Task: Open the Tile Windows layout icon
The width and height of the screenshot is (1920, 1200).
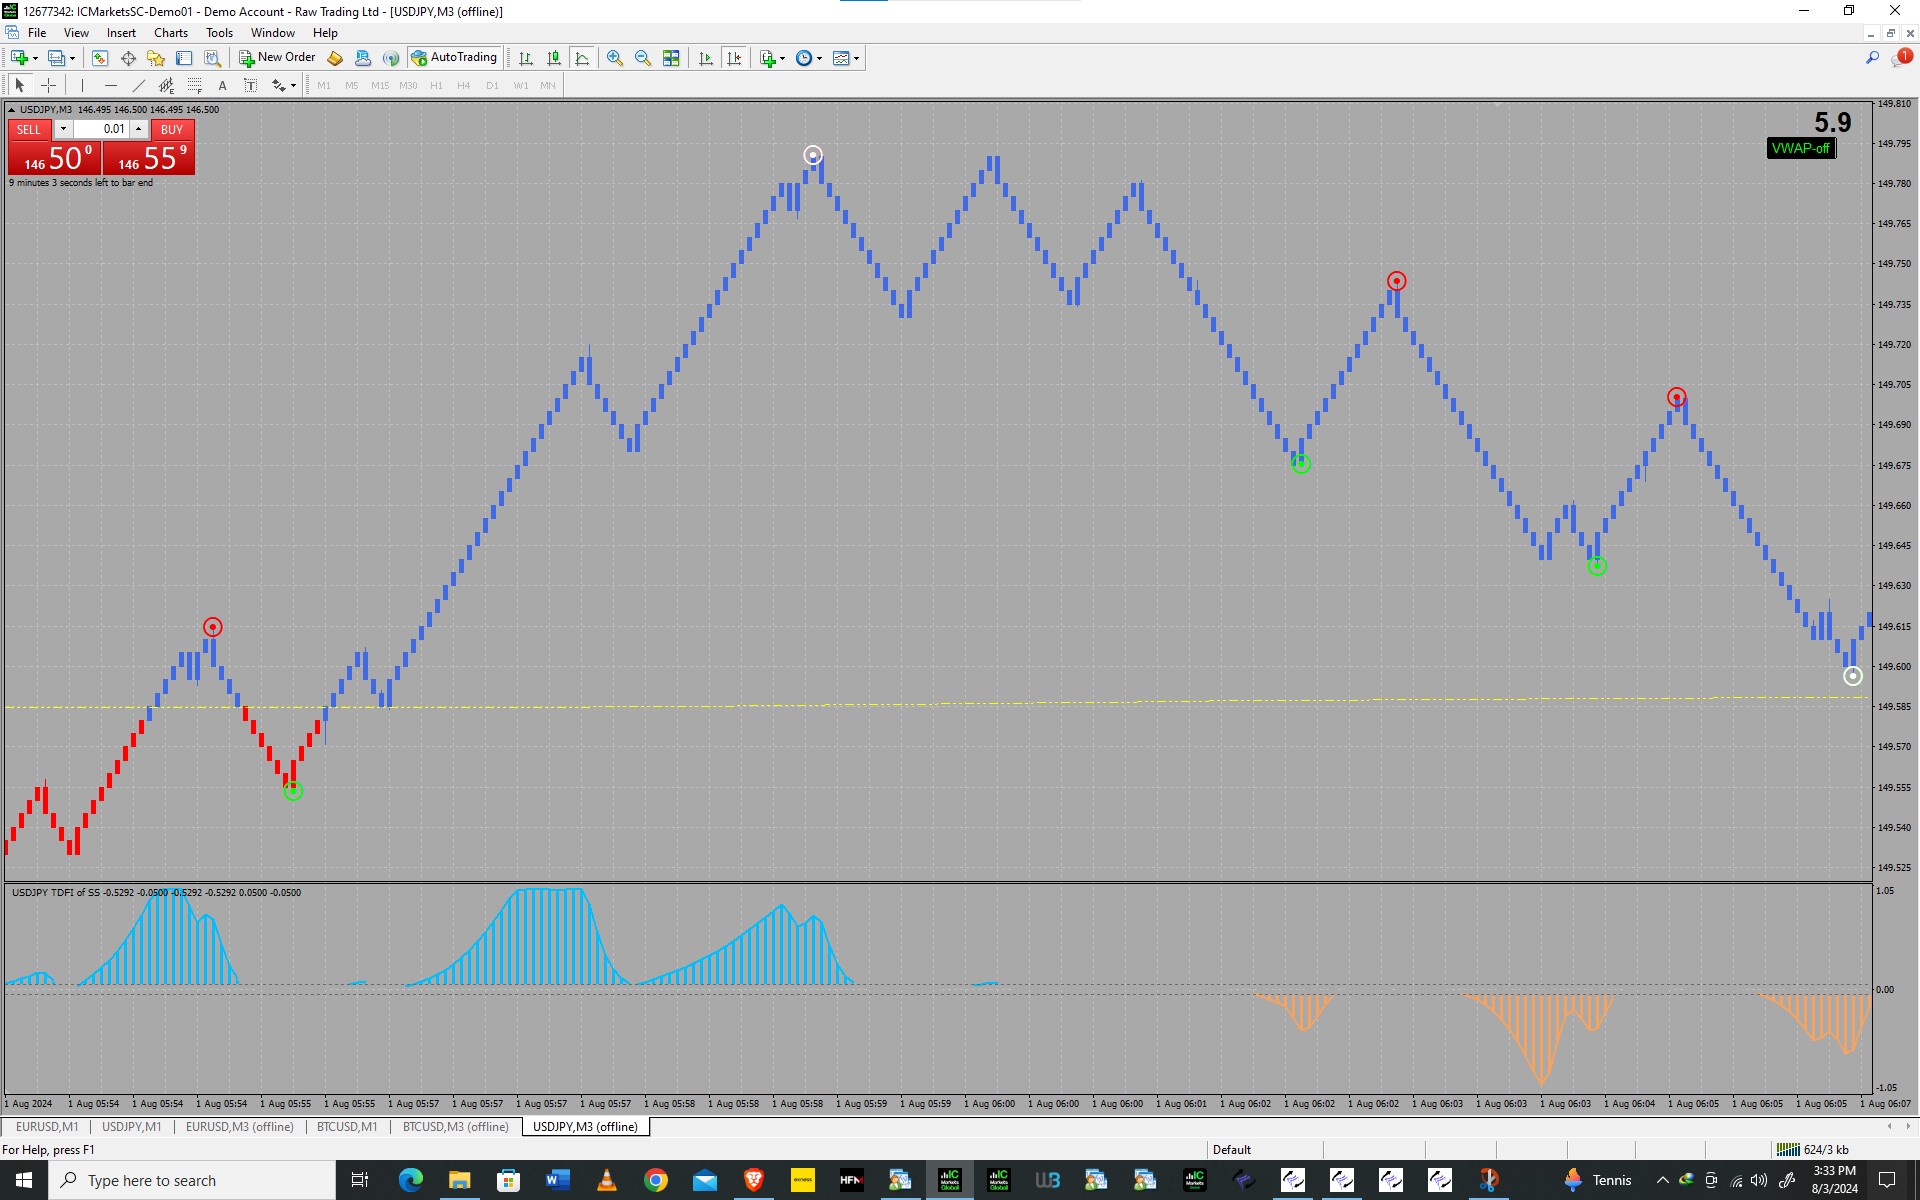Action: pos(672,58)
